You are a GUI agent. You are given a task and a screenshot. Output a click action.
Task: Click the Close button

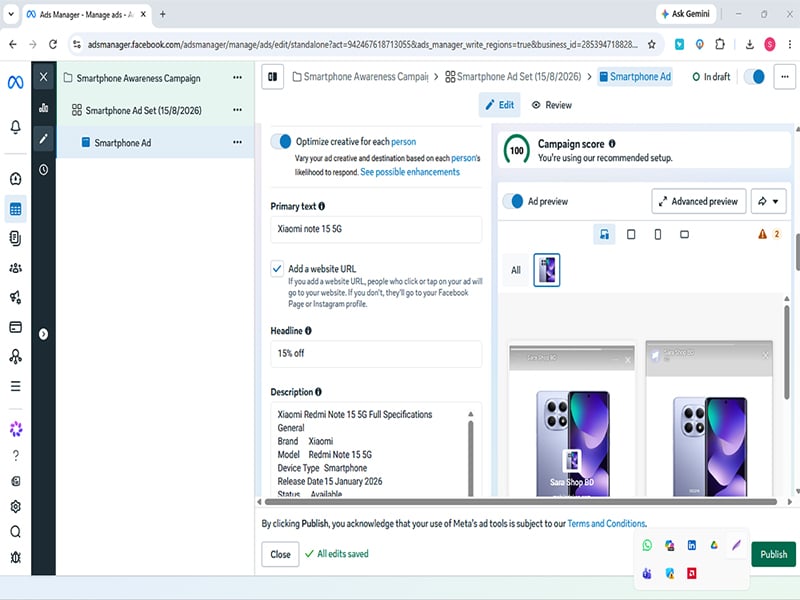(280, 554)
